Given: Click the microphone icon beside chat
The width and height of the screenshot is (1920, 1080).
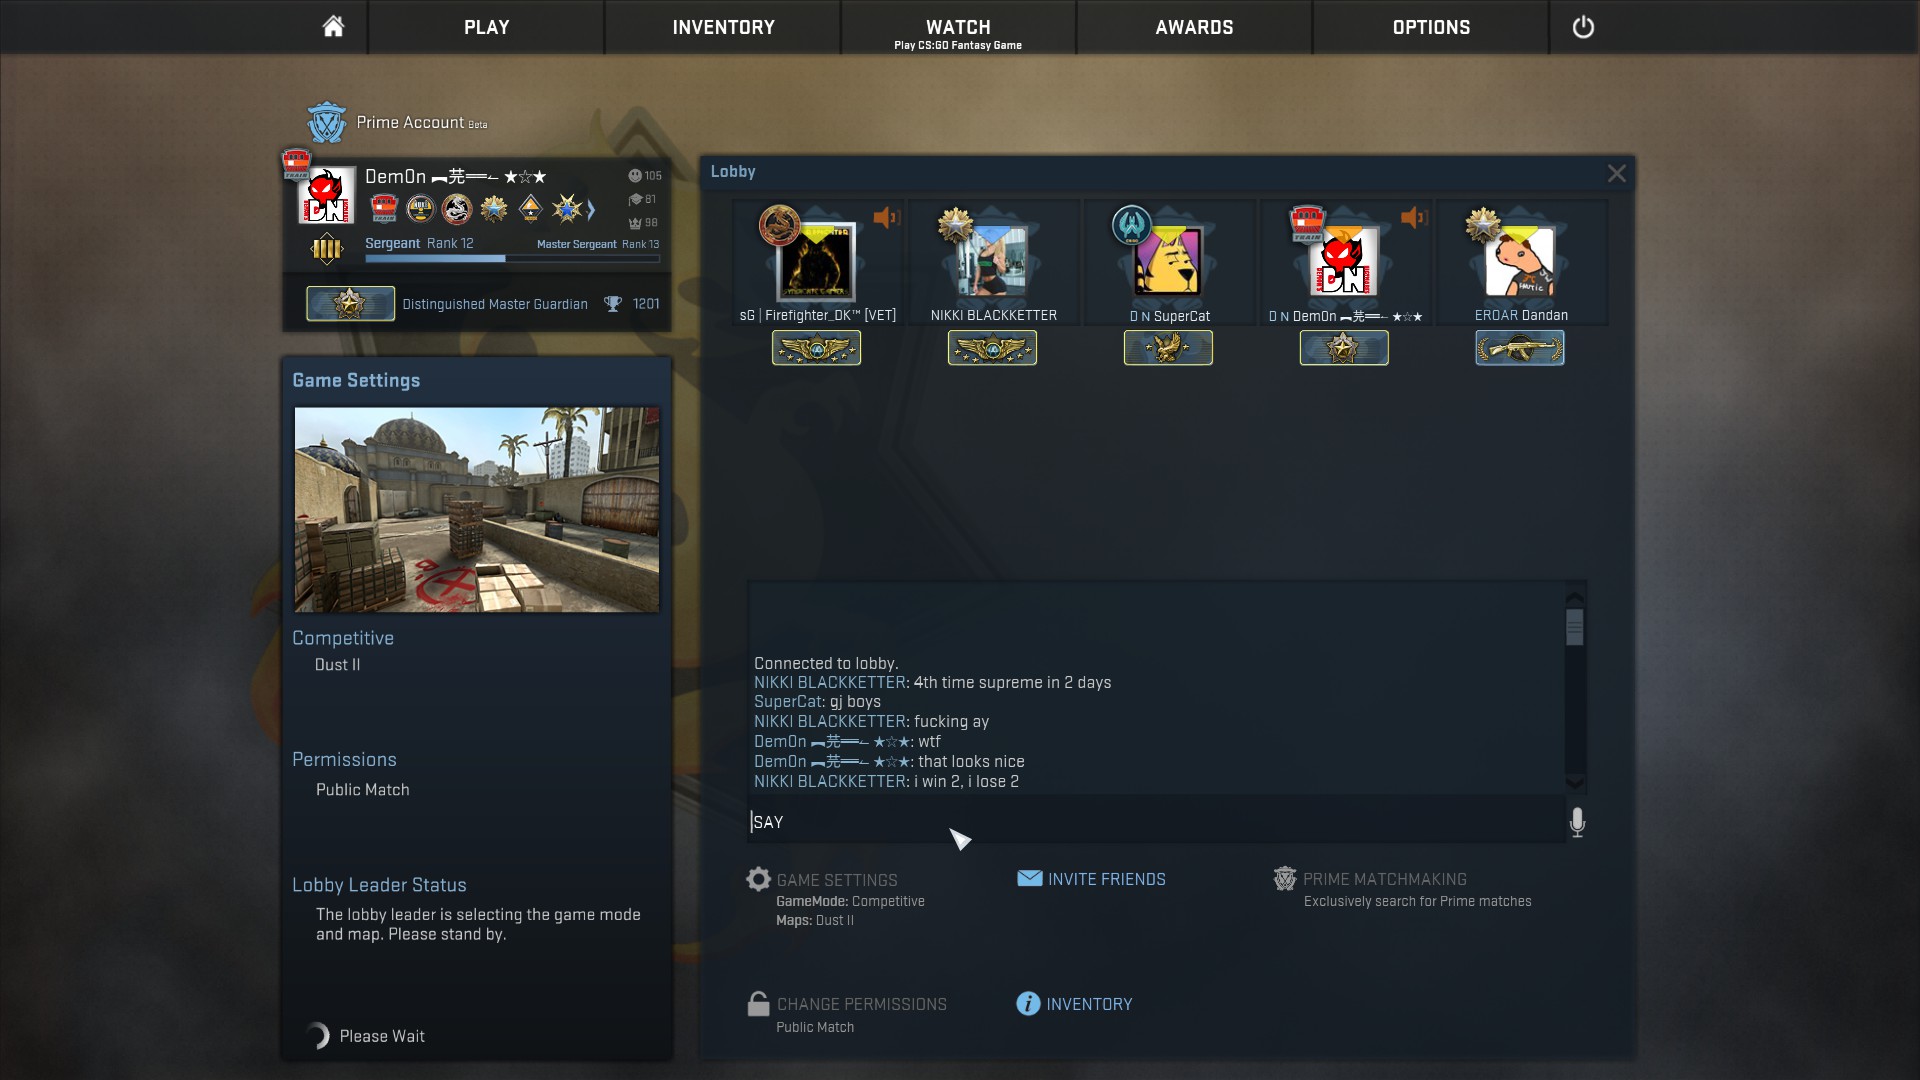Looking at the screenshot, I should (1577, 822).
